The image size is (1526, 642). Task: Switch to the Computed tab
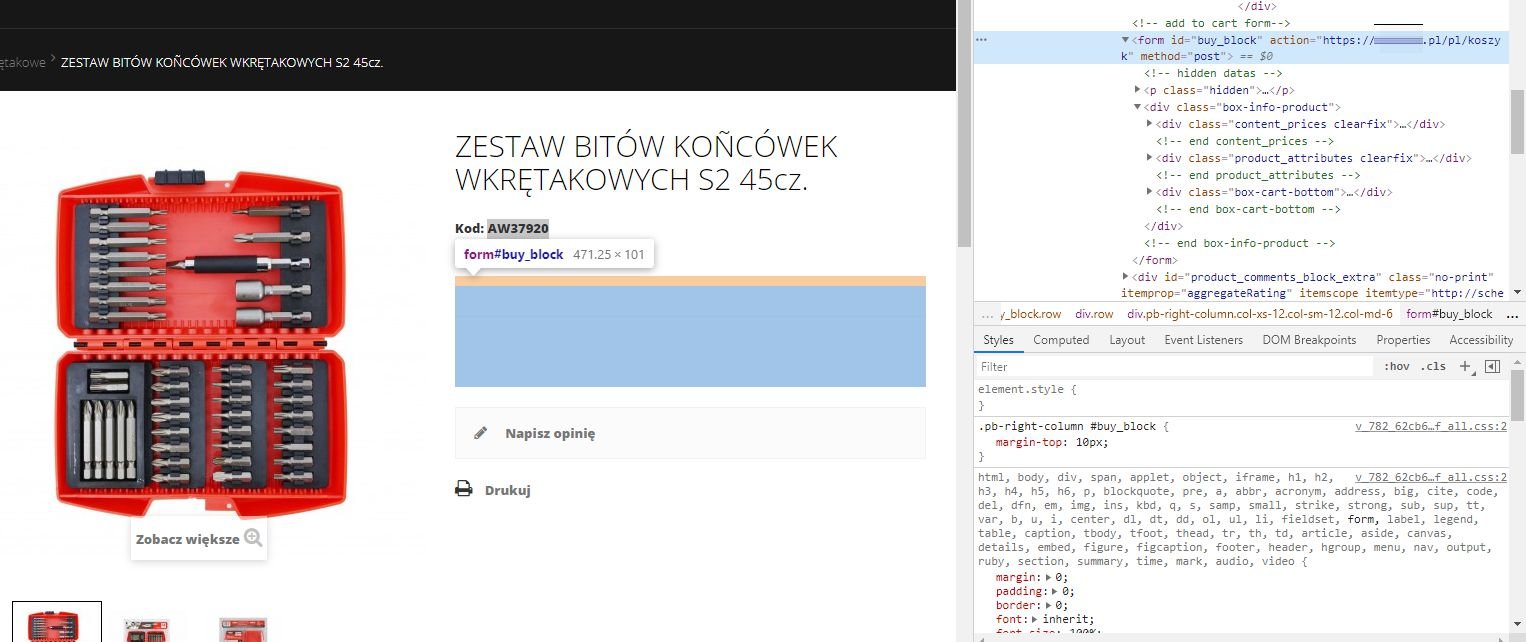click(x=1061, y=340)
